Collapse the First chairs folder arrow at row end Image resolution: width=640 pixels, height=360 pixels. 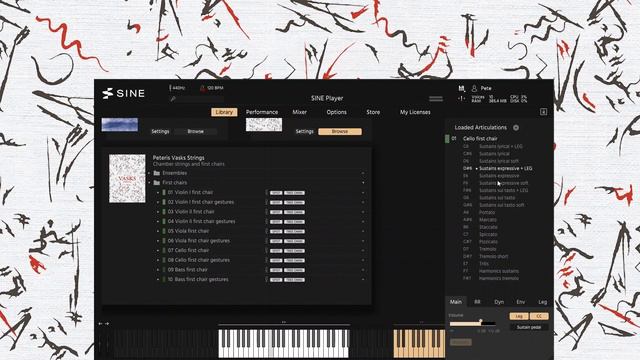coord(363,182)
